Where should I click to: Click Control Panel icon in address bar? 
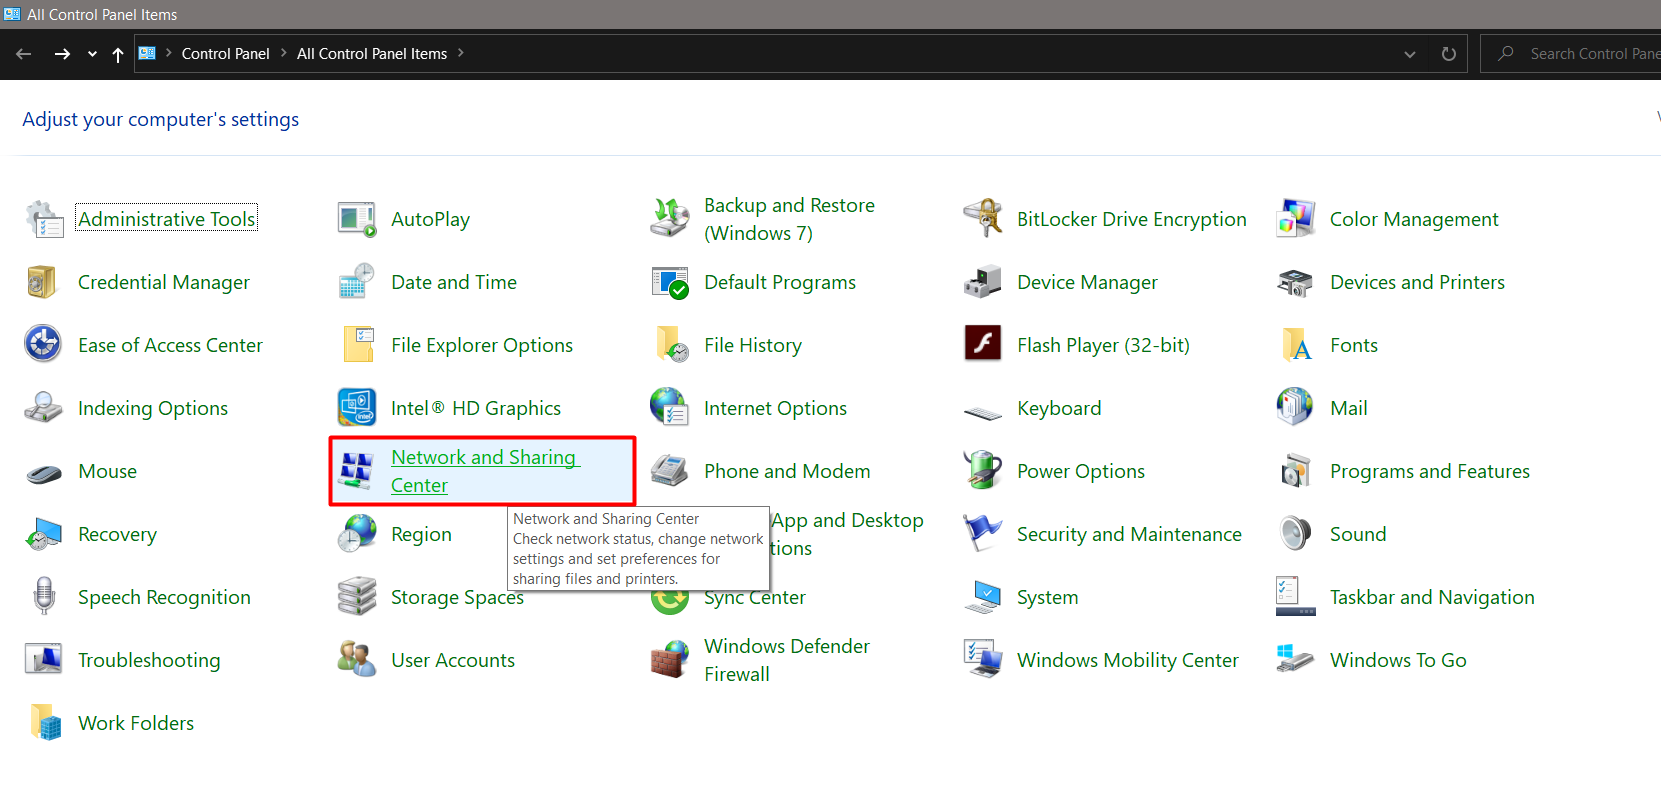click(x=147, y=54)
